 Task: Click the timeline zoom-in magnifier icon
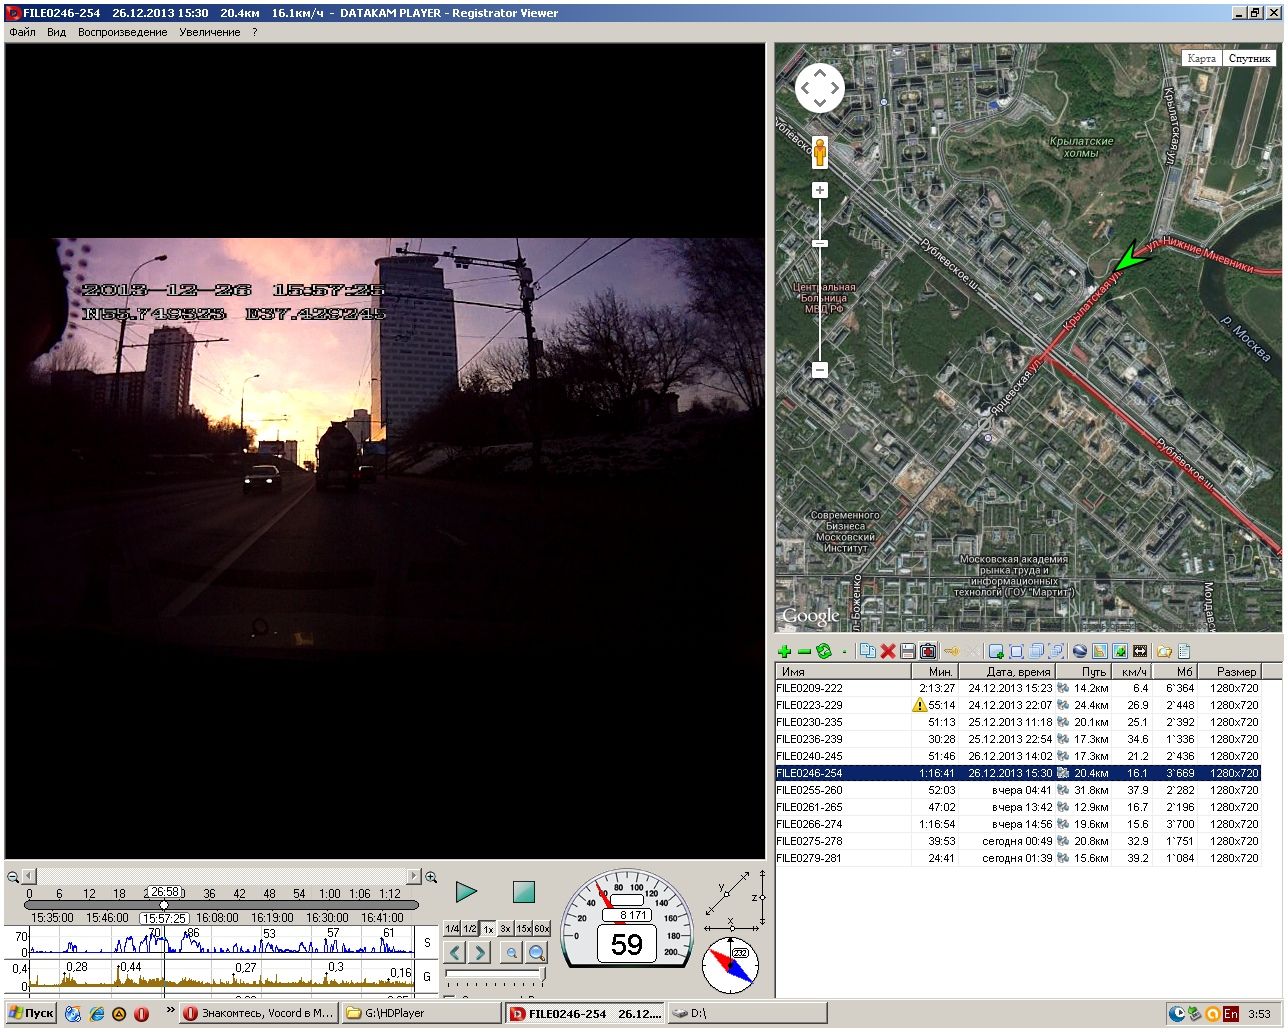[431, 877]
